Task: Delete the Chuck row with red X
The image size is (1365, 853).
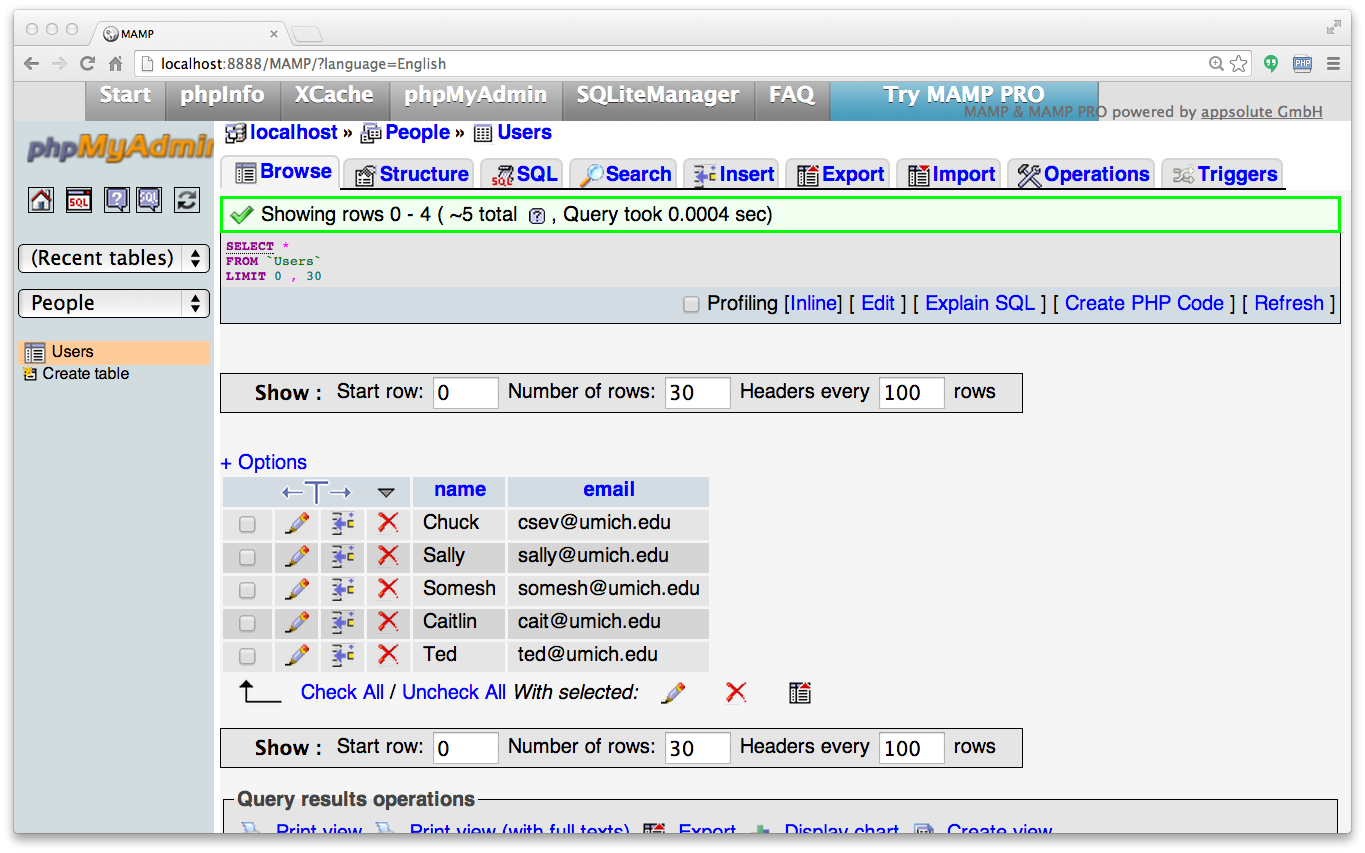Action: 388,523
